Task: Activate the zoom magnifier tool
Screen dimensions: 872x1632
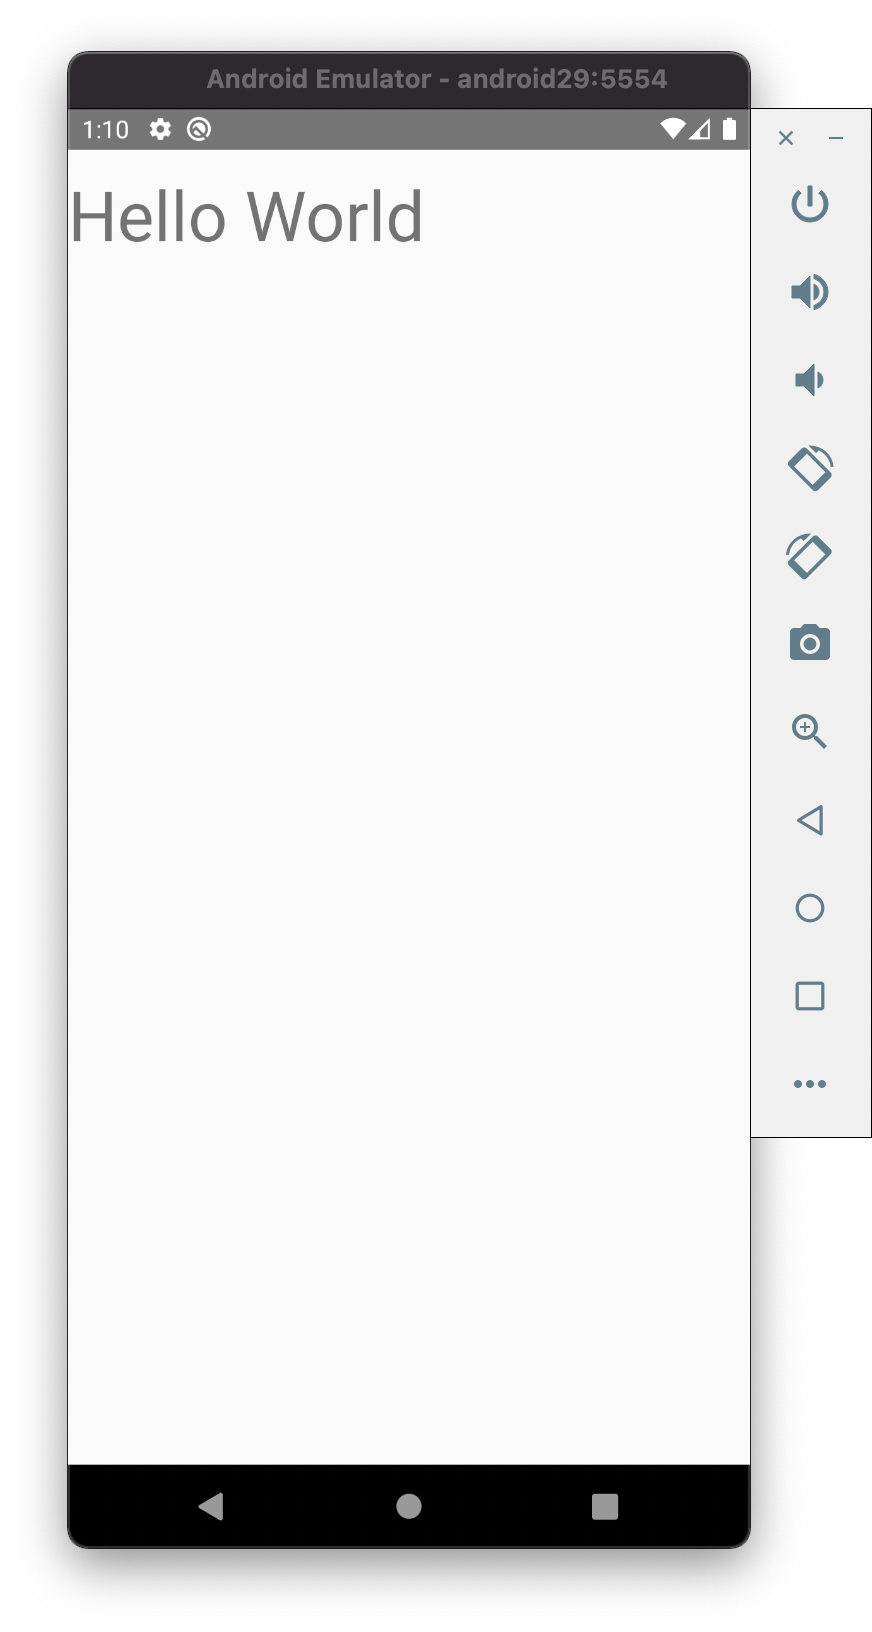Action: pos(809,731)
